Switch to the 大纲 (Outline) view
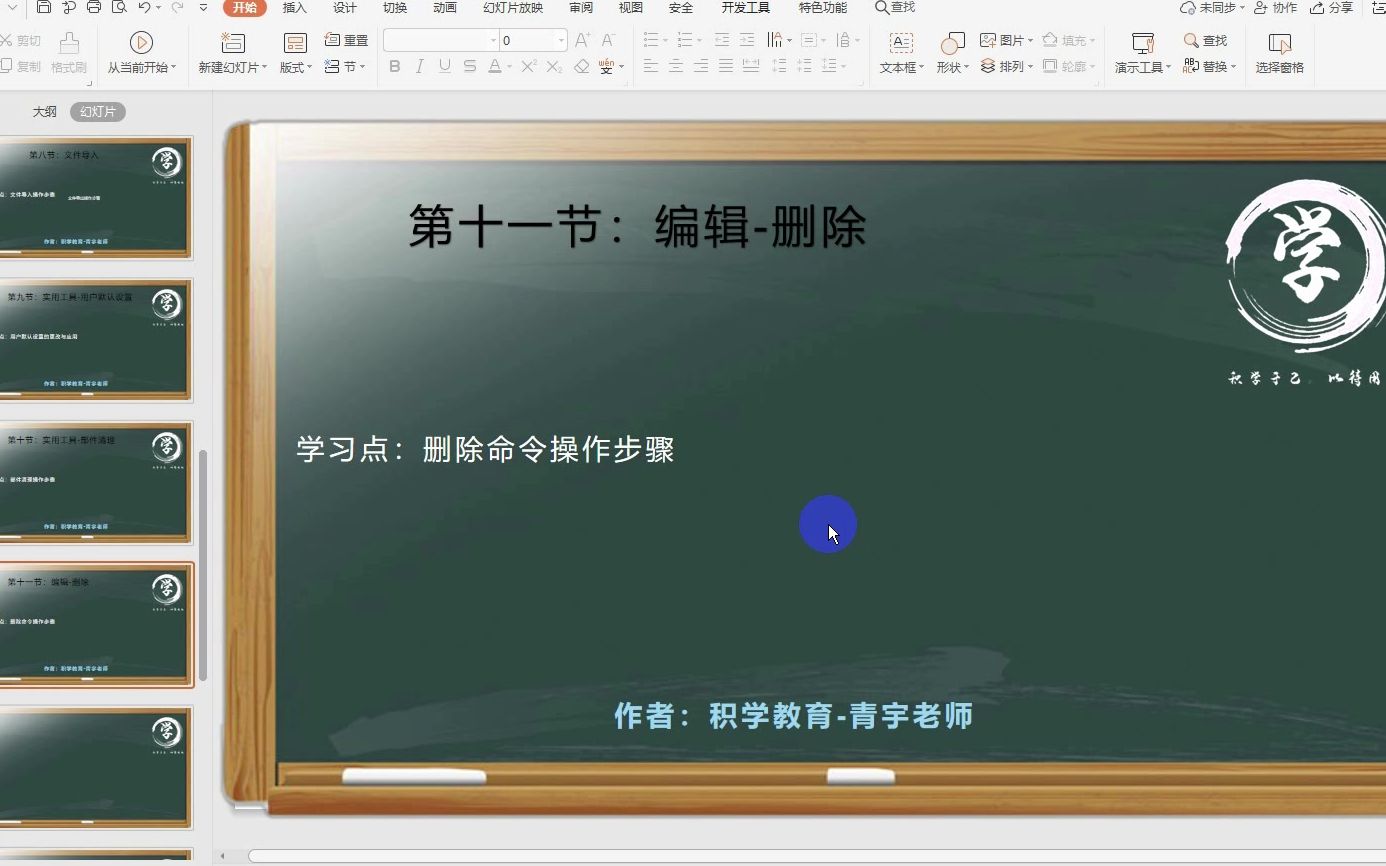The image size is (1386, 866). (x=44, y=111)
